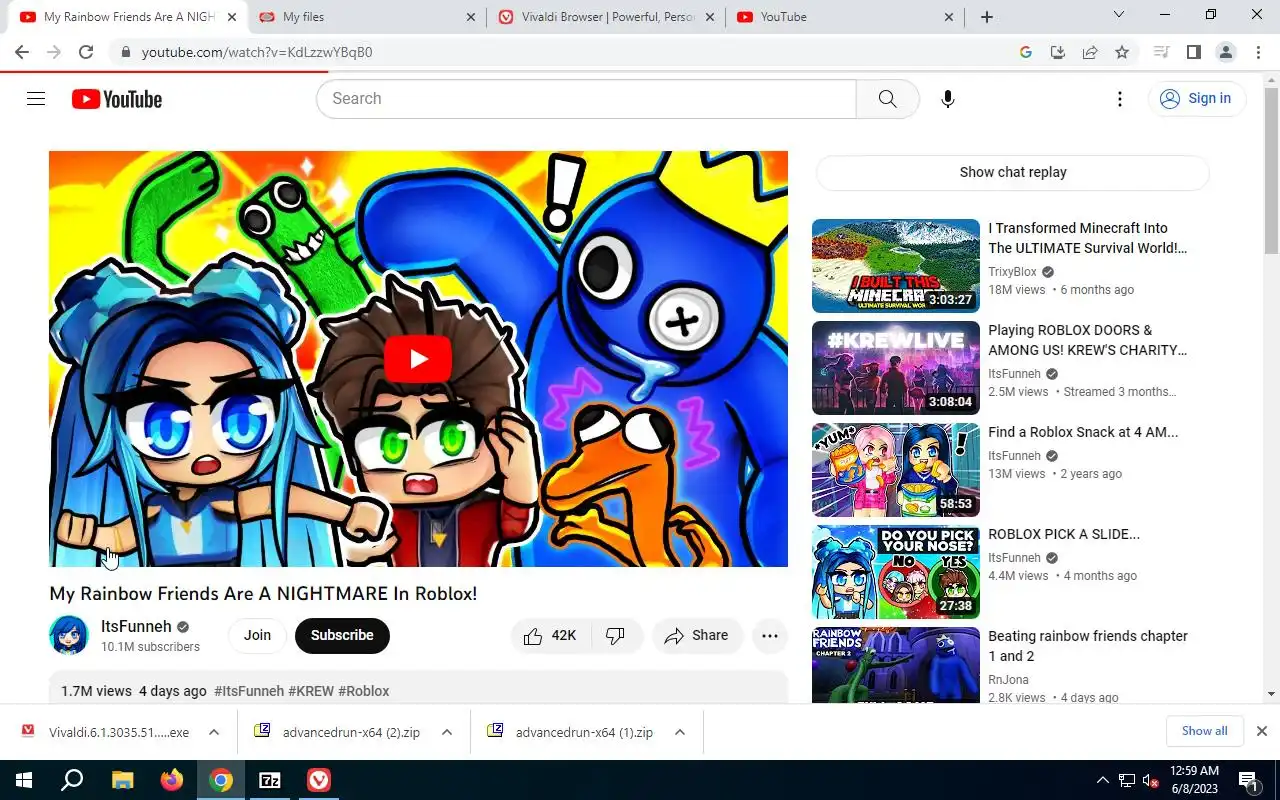The height and width of the screenshot is (800, 1280).
Task: Bookmark this page with star icon
Action: click(x=1122, y=52)
